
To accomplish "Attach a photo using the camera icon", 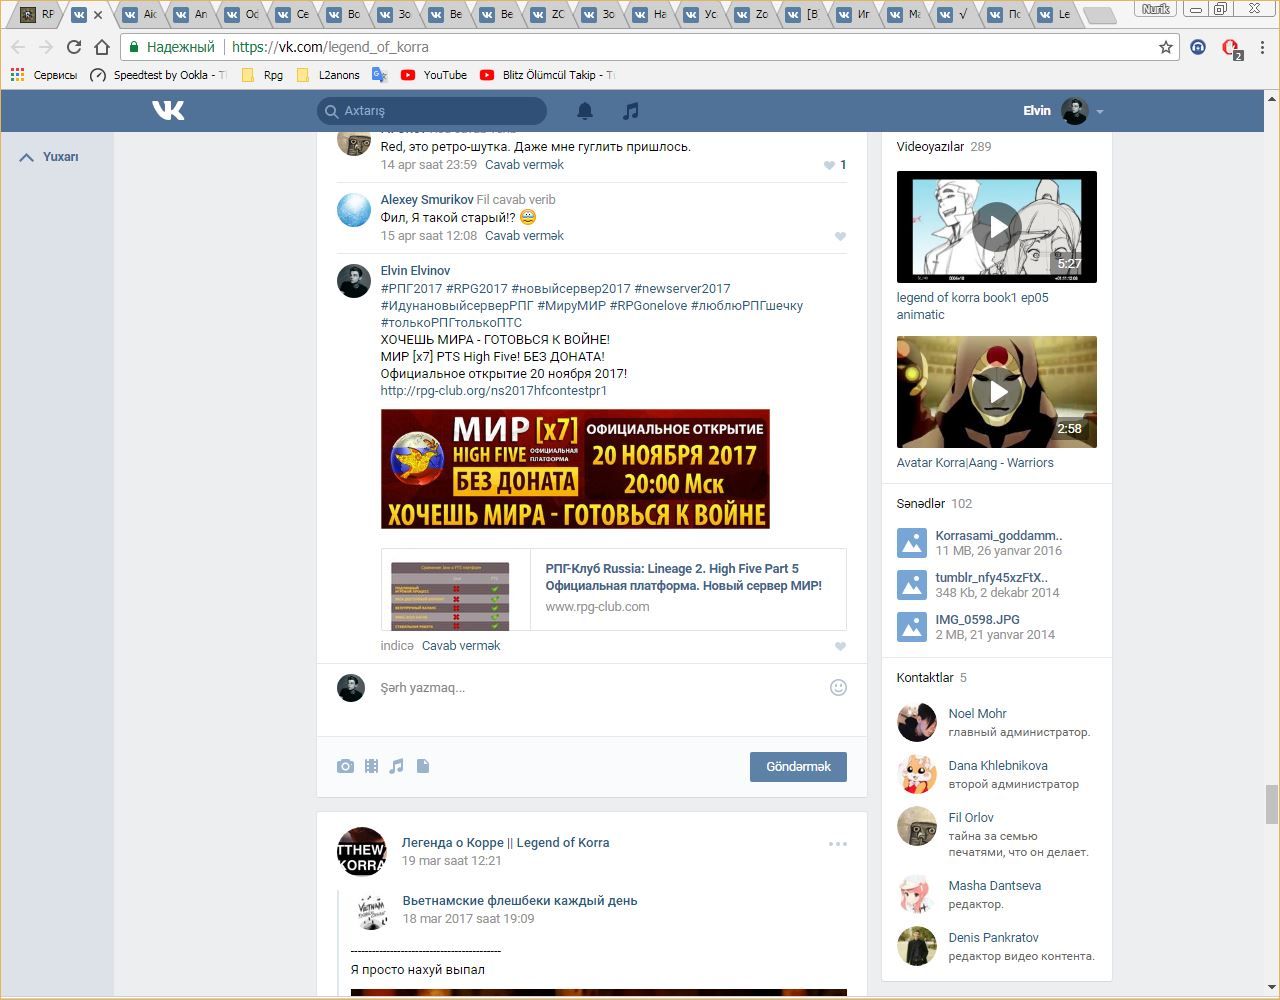I will click(x=345, y=766).
